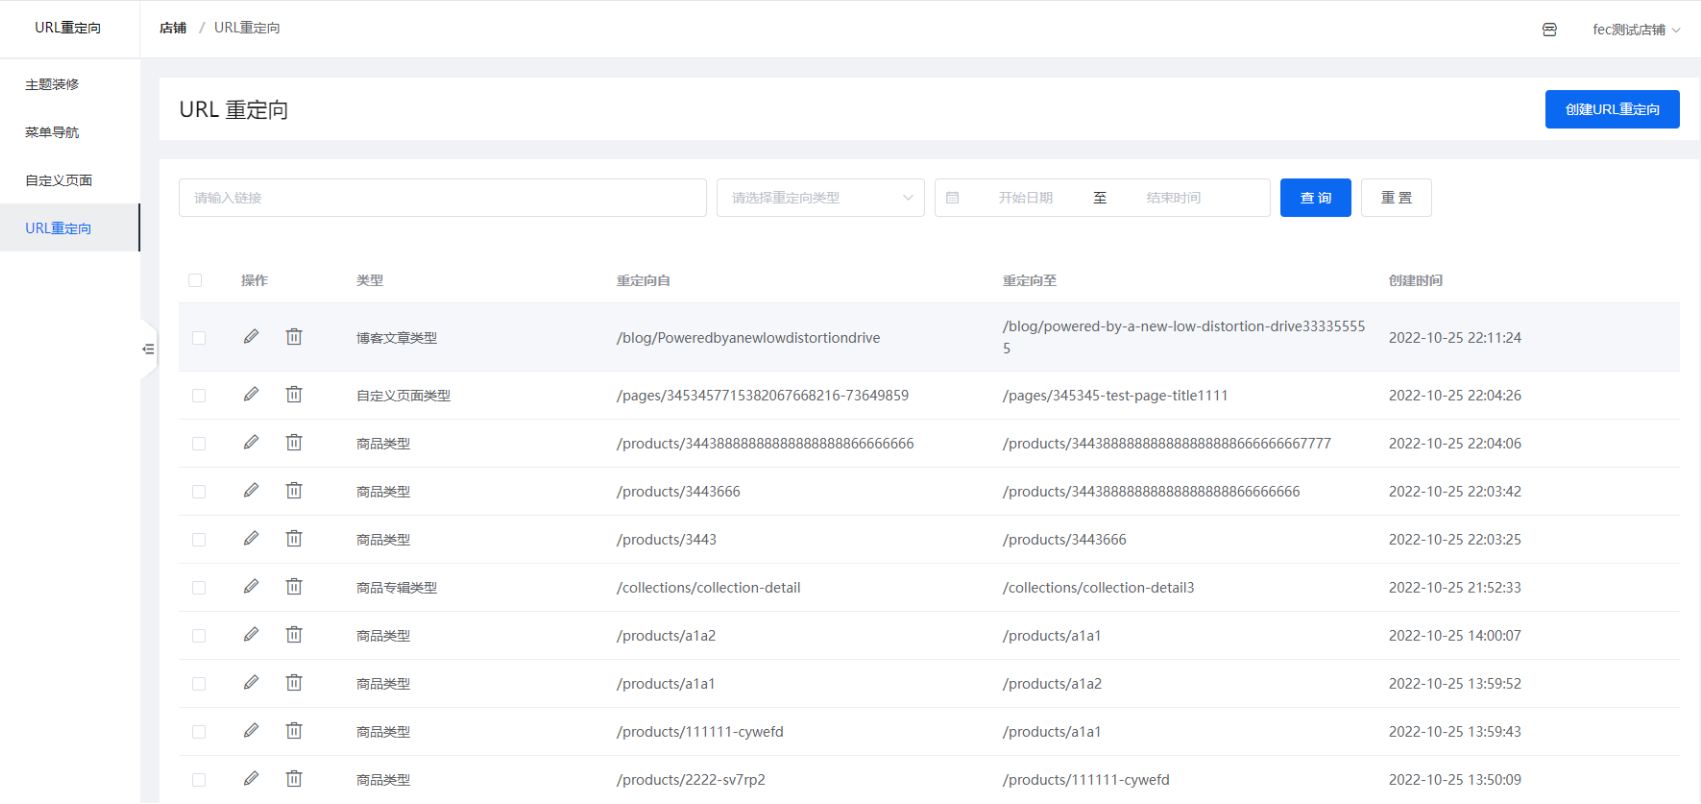1701x804 pixels.
Task: Click the 重置 reset button
Action: click(1396, 198)
